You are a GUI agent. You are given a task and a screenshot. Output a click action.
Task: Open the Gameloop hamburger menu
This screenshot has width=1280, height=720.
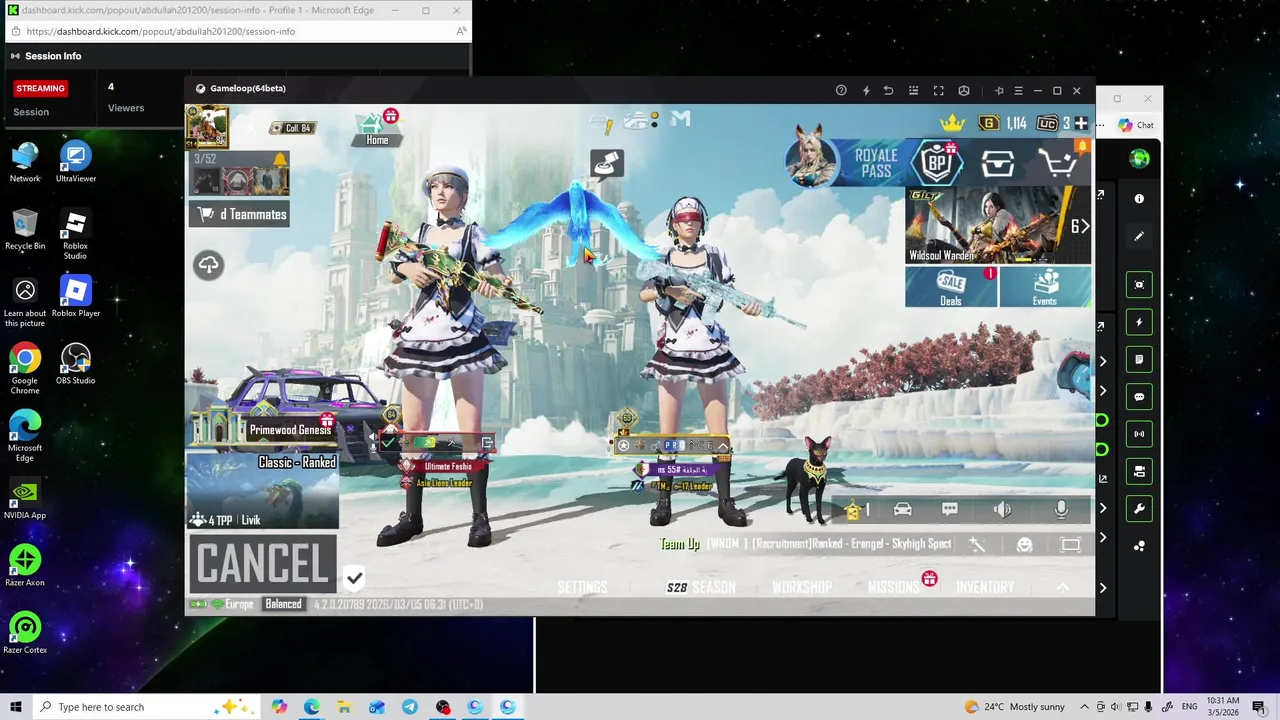[x=1018, y=90]
